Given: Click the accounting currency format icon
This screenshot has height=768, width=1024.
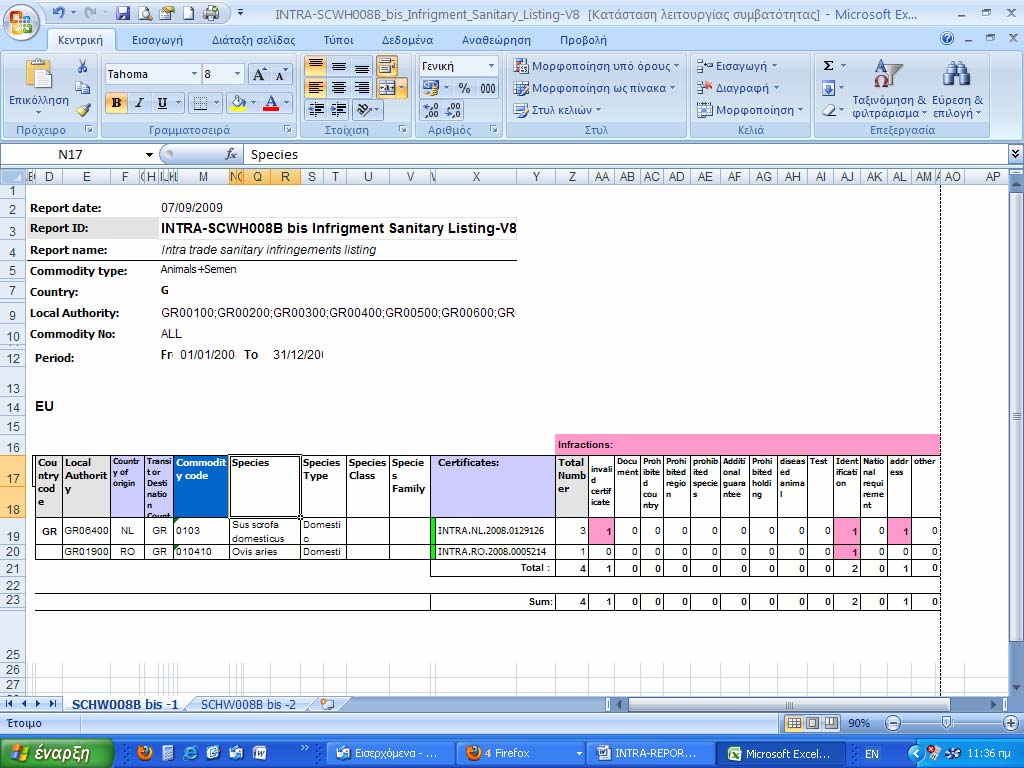Looking at the screenshot, I should 430,88.
